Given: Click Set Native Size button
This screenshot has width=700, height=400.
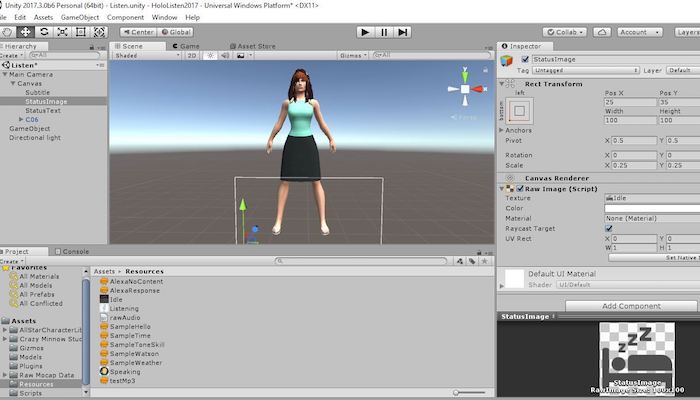Looking at the screenshot, I should pyautogui.click(x=654, y=258).
